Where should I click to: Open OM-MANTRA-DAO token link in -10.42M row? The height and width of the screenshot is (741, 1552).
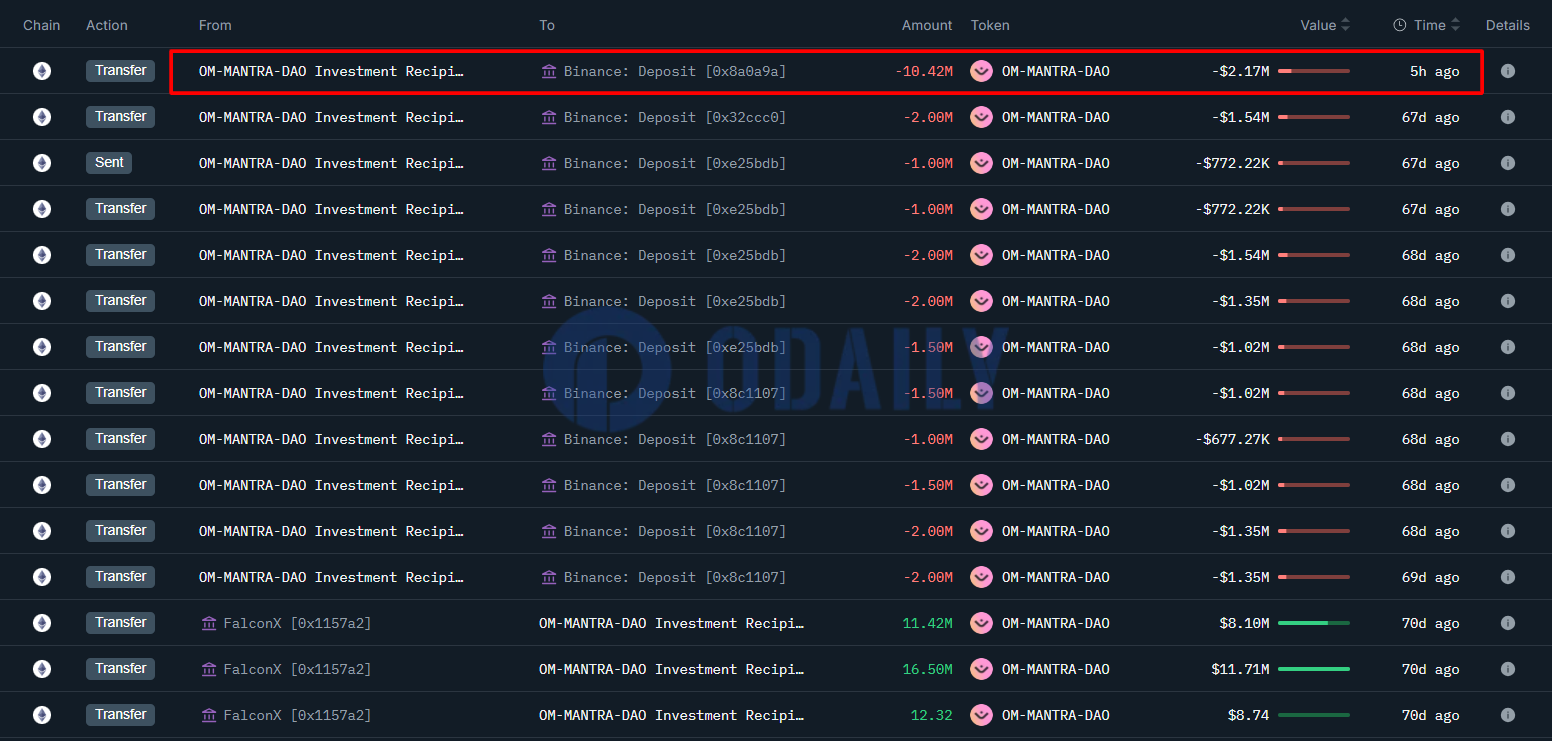[x=1055, y=71]
